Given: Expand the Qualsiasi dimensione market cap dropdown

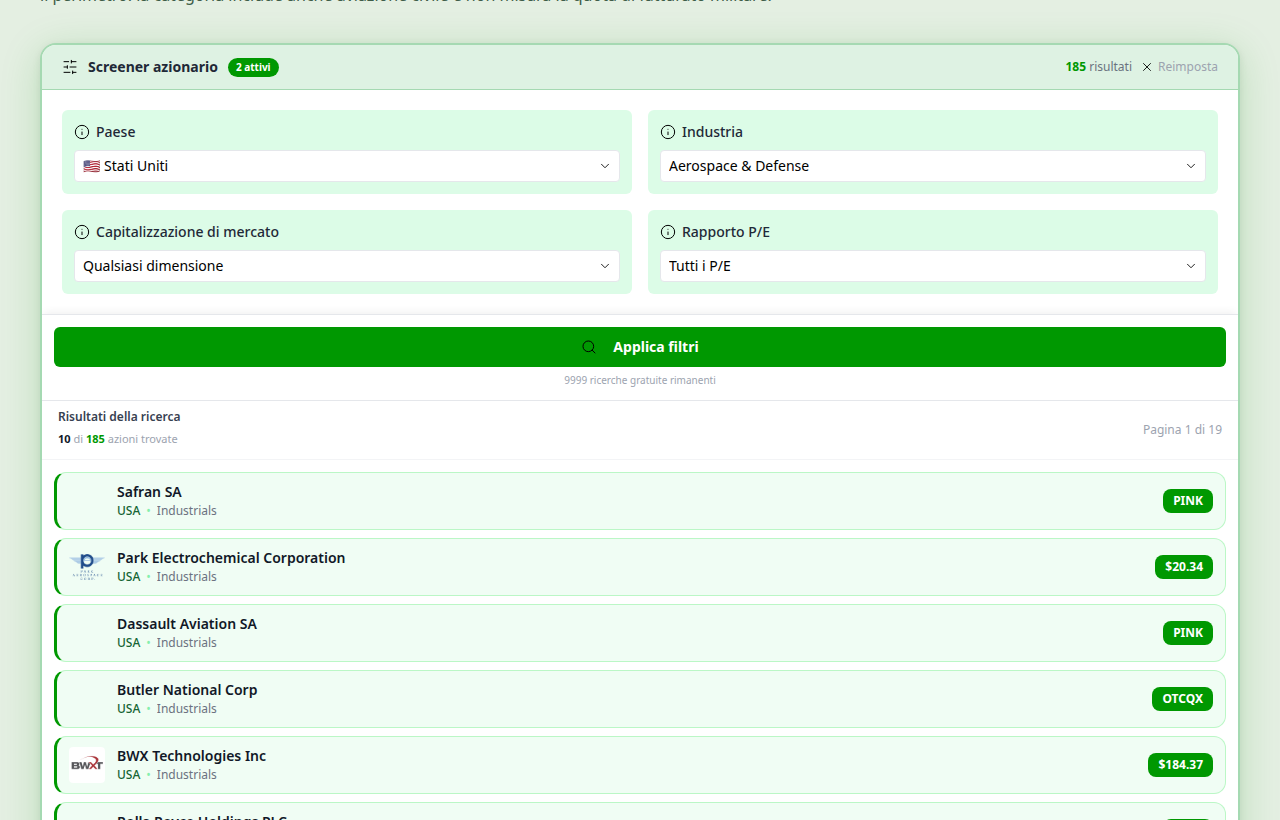Looking at the screenshot, I should pos(347,266).
